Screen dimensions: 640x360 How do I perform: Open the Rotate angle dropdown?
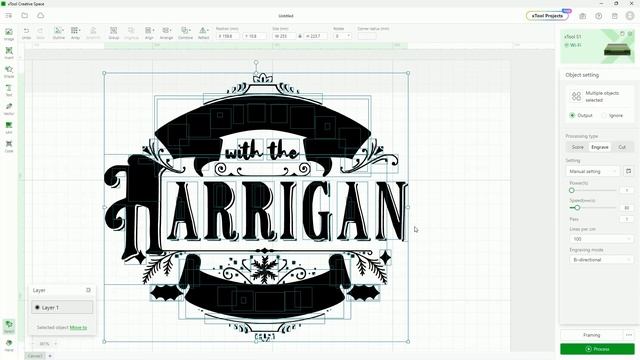pos(343,36)
